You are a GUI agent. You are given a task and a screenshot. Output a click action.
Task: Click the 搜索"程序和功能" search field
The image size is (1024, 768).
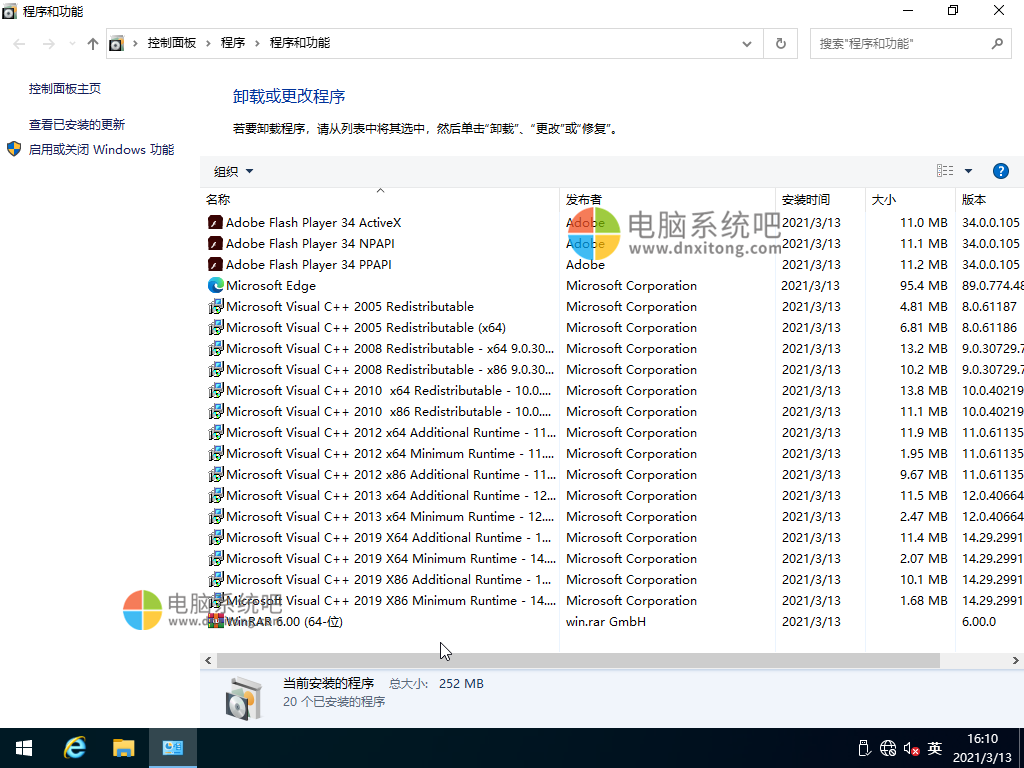[x=900, y=44]
